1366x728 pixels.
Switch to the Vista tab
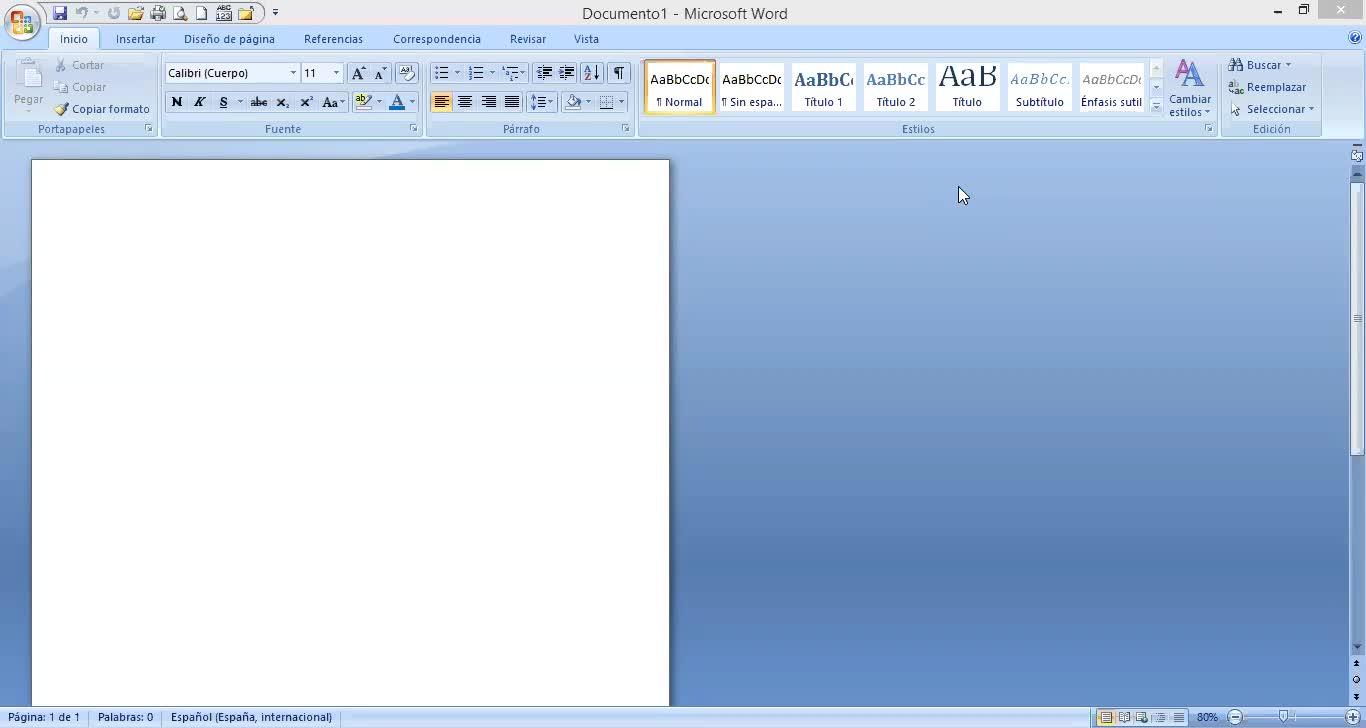point(586,39)
